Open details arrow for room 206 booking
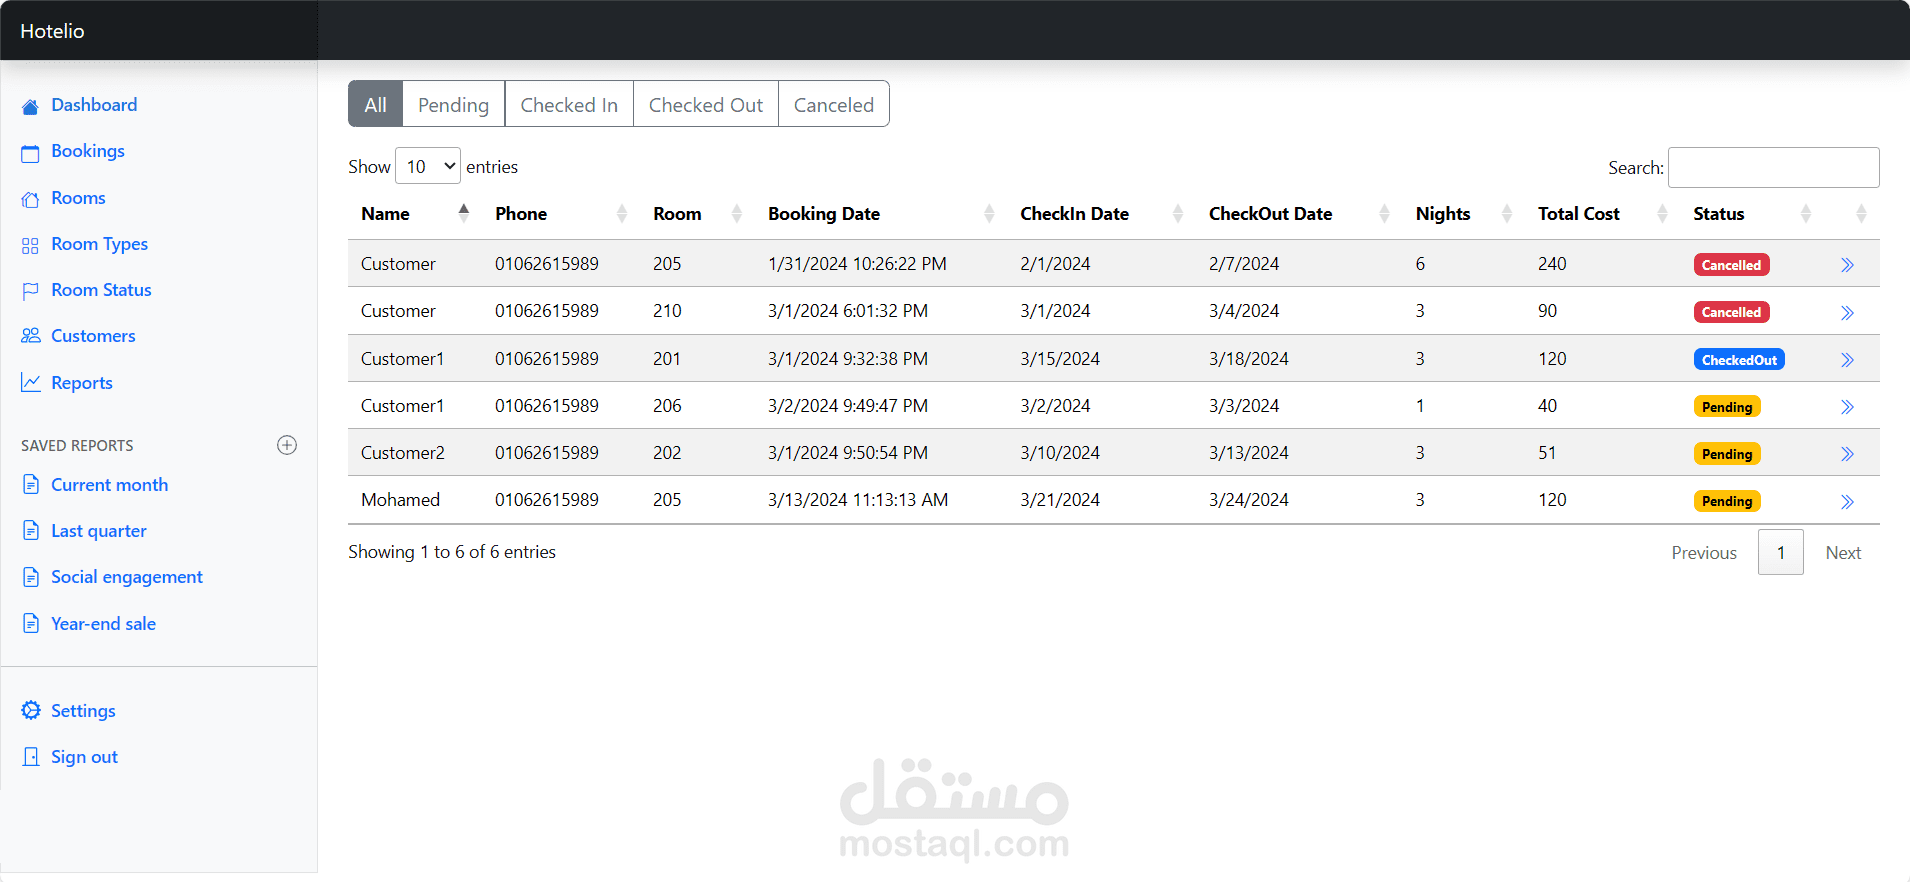Screen dimensions: 1910x882 1847,407
